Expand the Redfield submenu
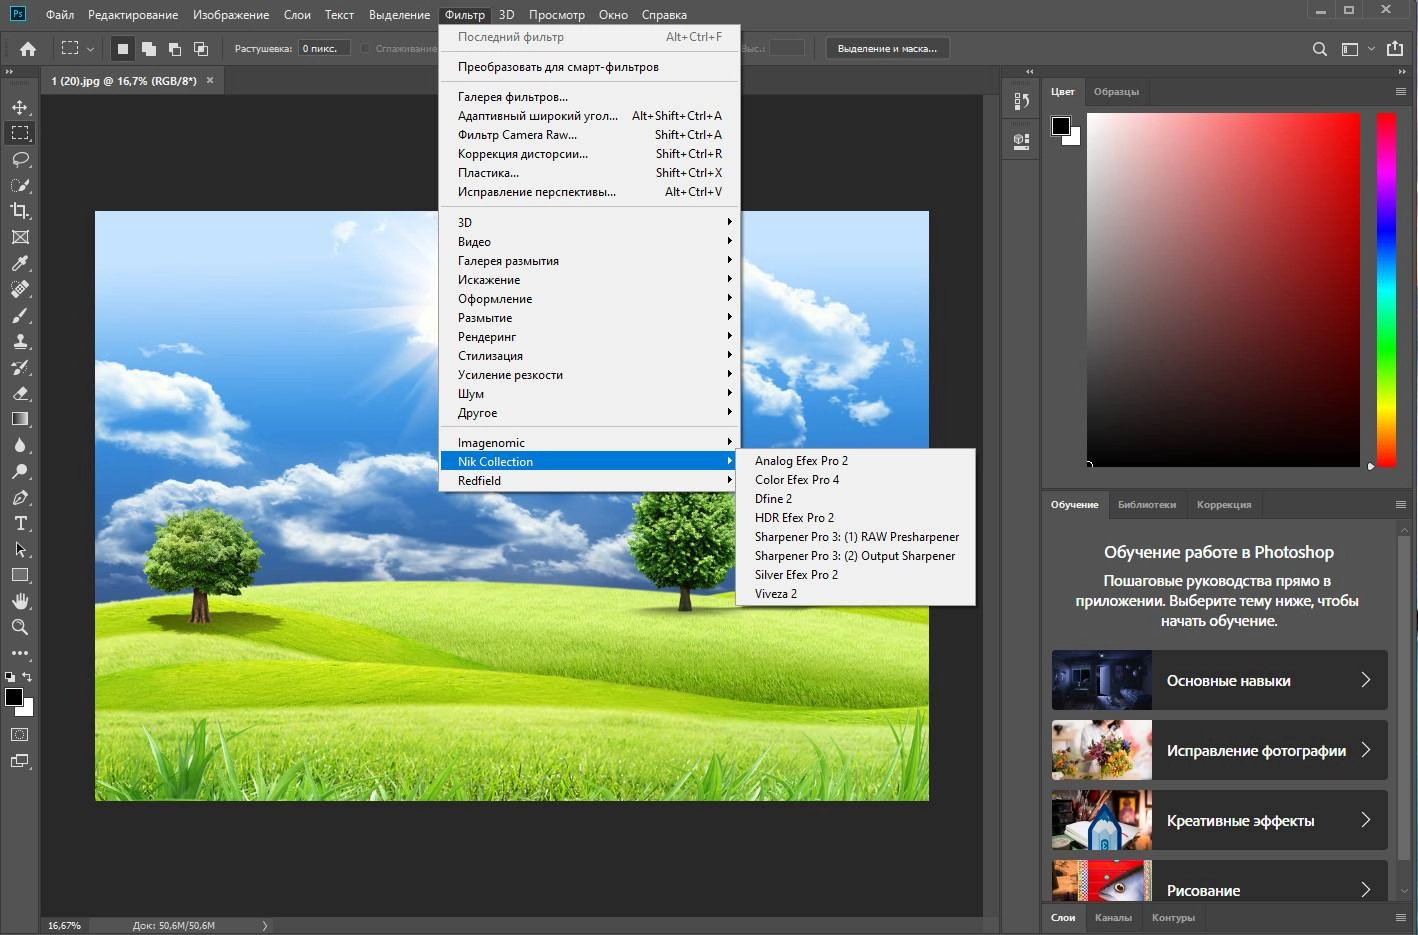 click(x=589, y=481)
